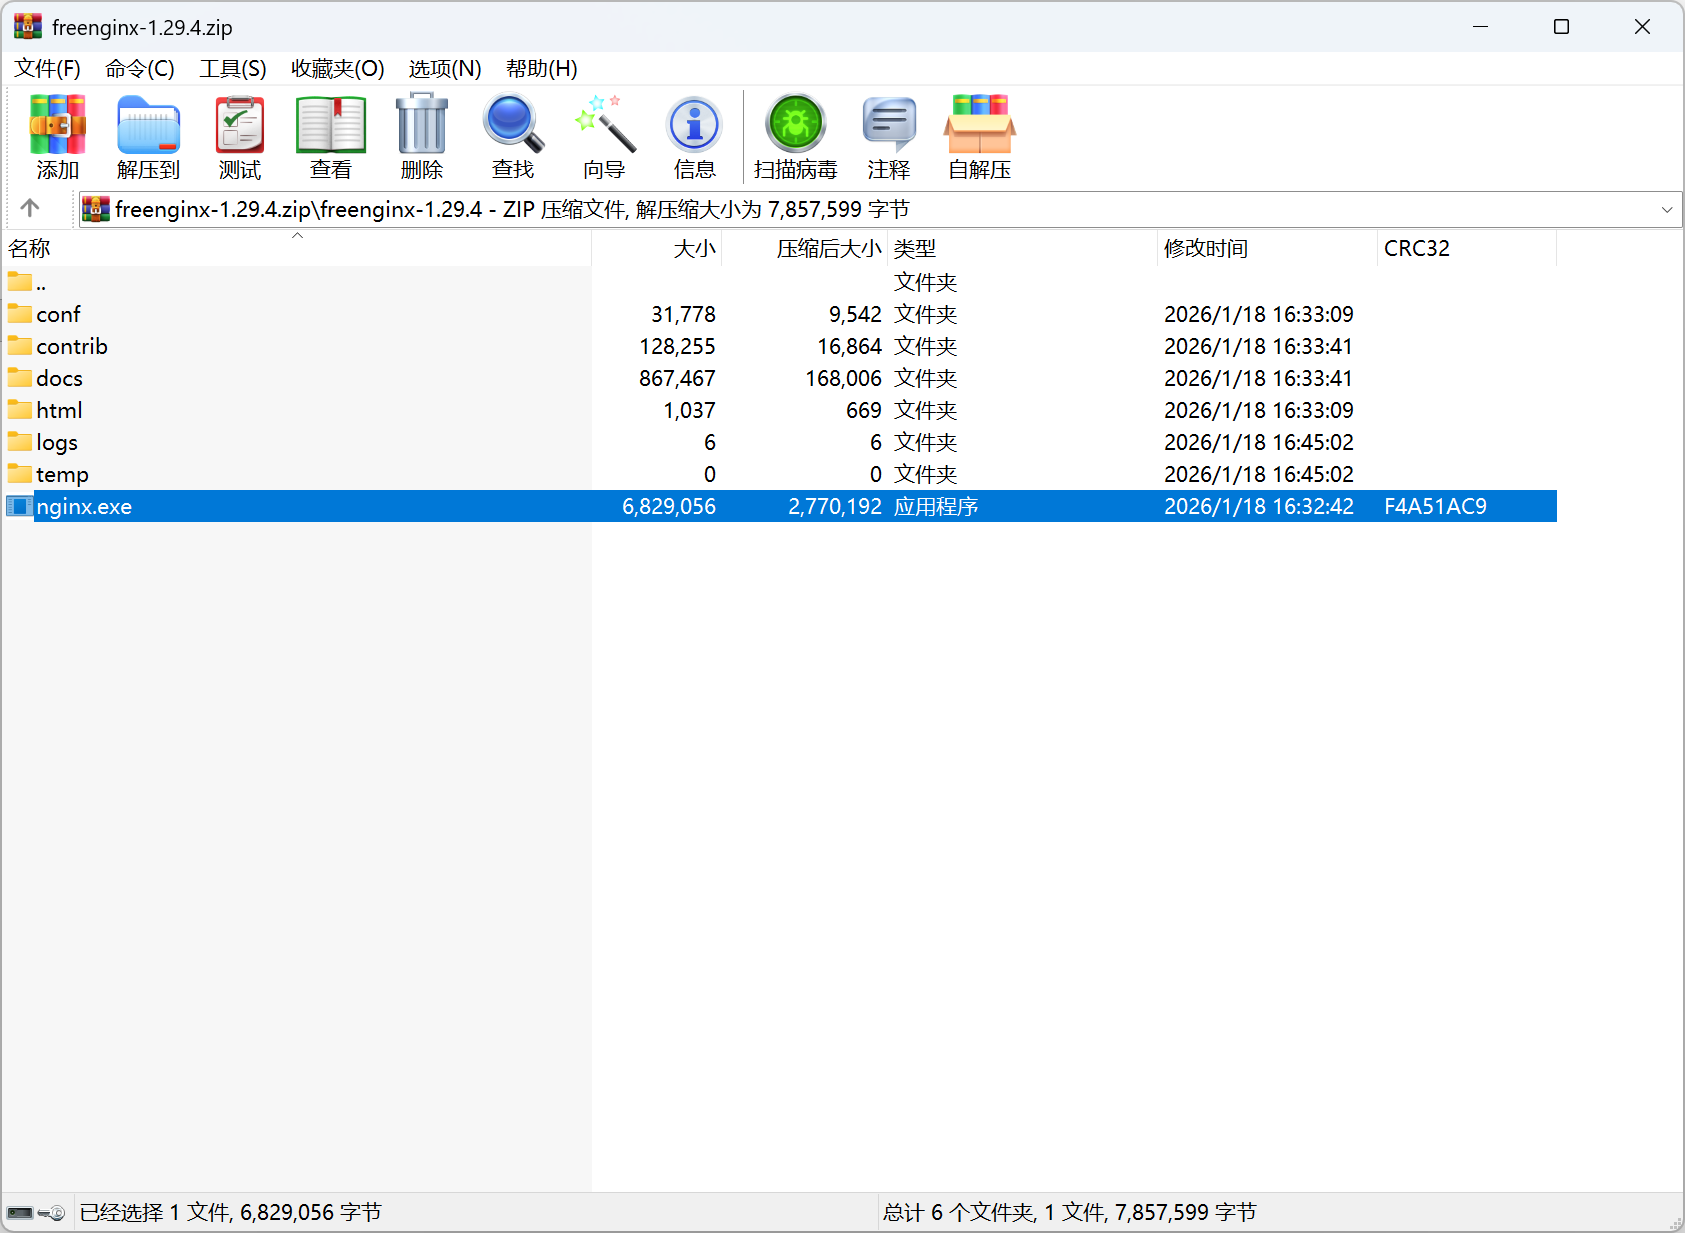Viewport: 1685px width, 1233px height.
Task: Click docs size value 867,467
Action: click(677, 378)
